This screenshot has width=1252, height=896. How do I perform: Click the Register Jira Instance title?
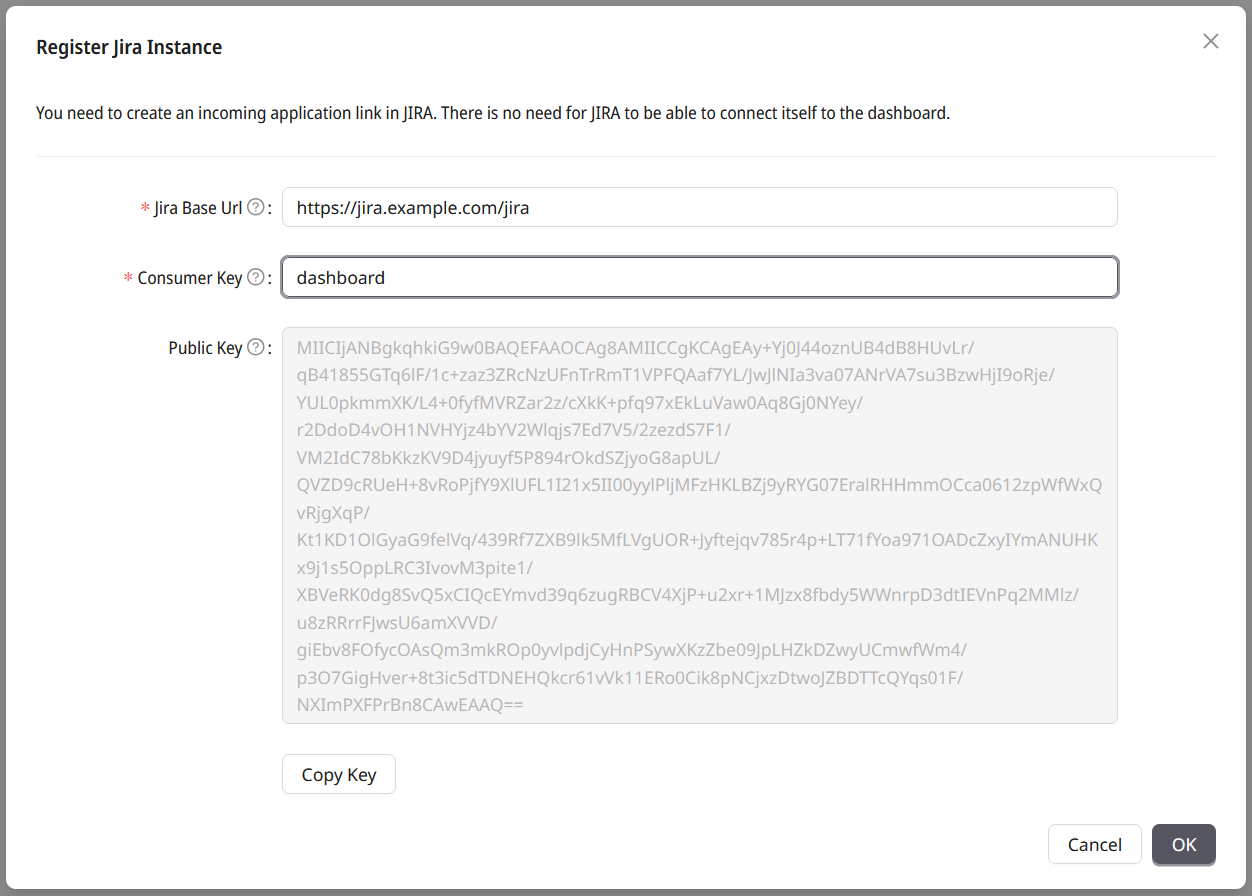[x=129, y=47]
